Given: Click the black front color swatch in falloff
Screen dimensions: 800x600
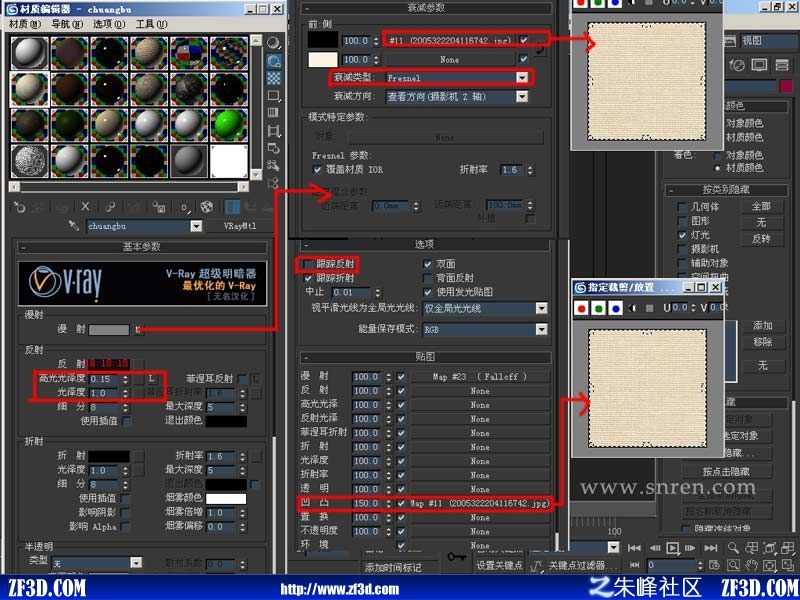Looking at the screenshot, I should (x=322, y=40).
